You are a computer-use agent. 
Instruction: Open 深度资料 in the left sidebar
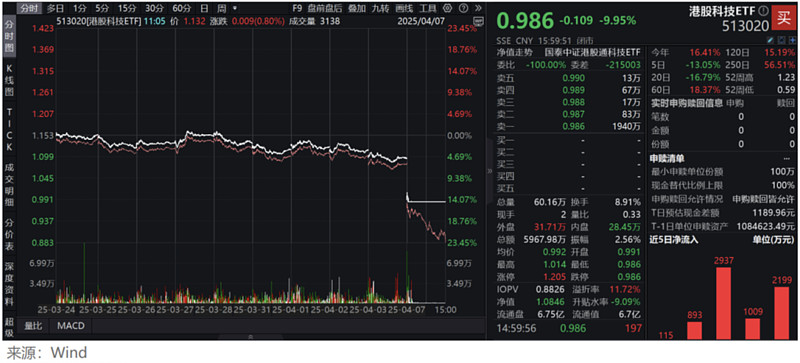pyautogui.click(x=9, y=284)
